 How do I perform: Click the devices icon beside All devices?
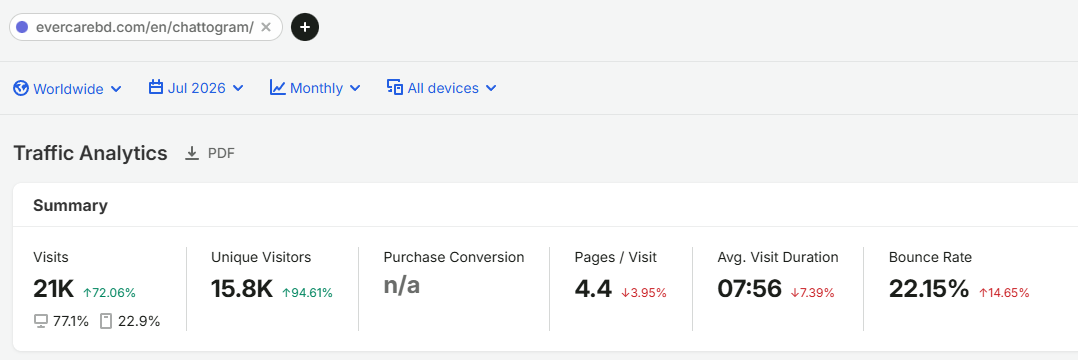coord(395,87)
